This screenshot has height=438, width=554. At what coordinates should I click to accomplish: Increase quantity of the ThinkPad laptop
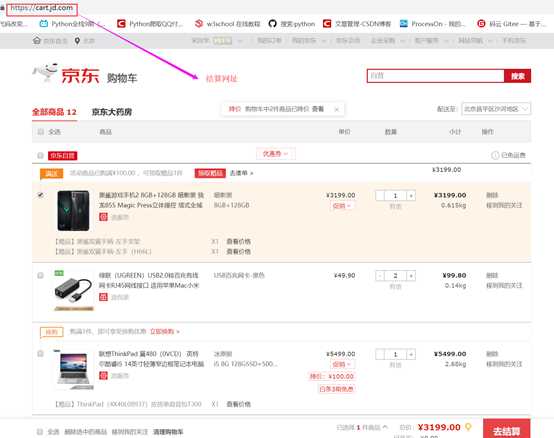(411, 354)
